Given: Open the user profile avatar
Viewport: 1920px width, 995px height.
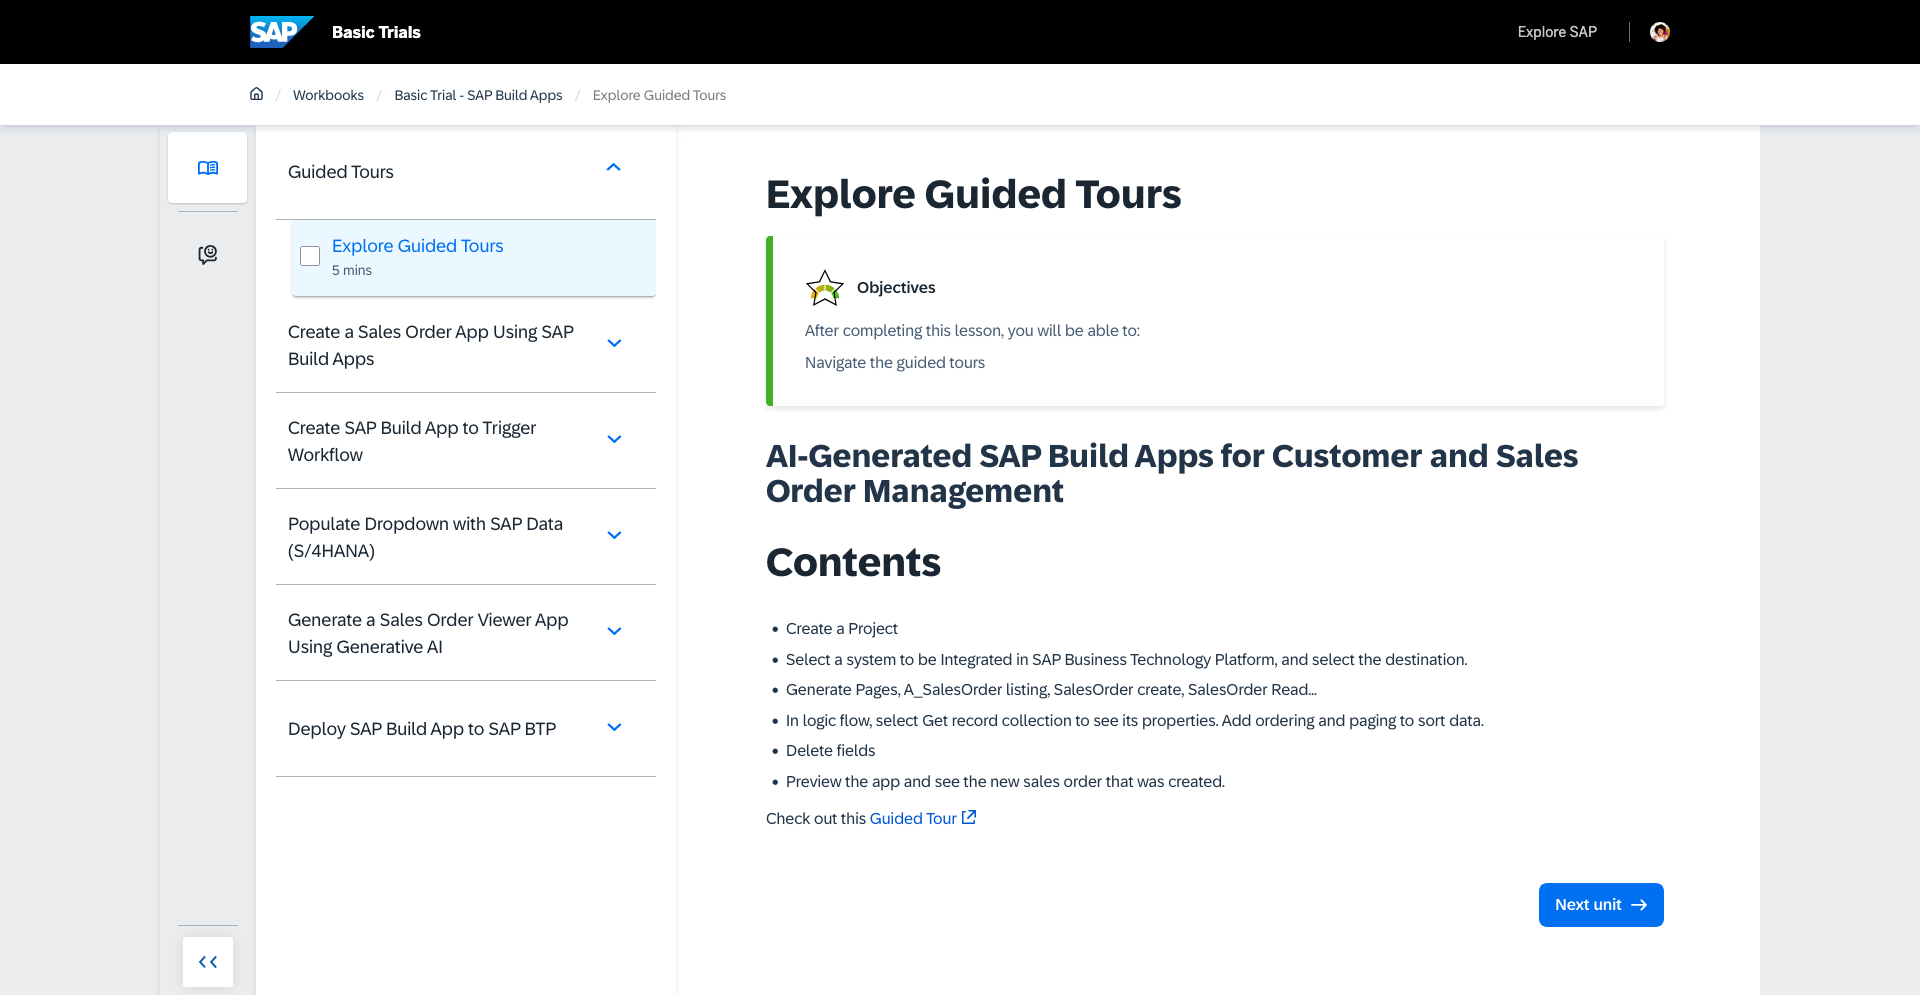Looking at the screenshot, I should [x=1660, y=32].
